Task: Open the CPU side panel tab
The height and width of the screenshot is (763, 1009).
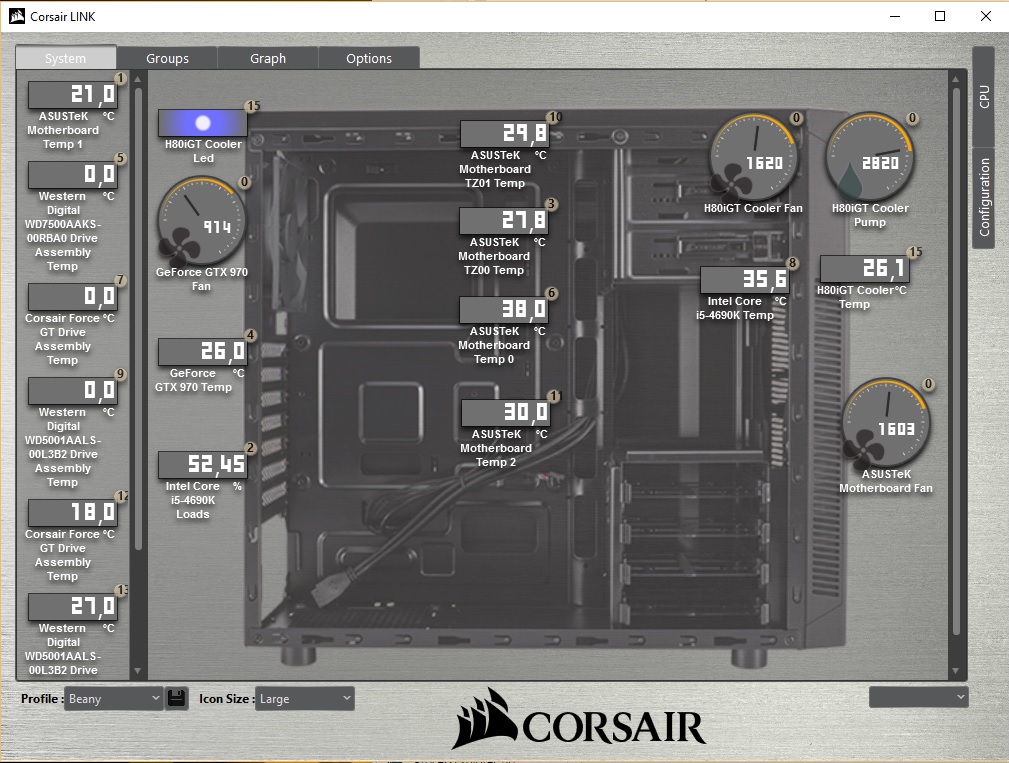Action: tap(984, 96)
